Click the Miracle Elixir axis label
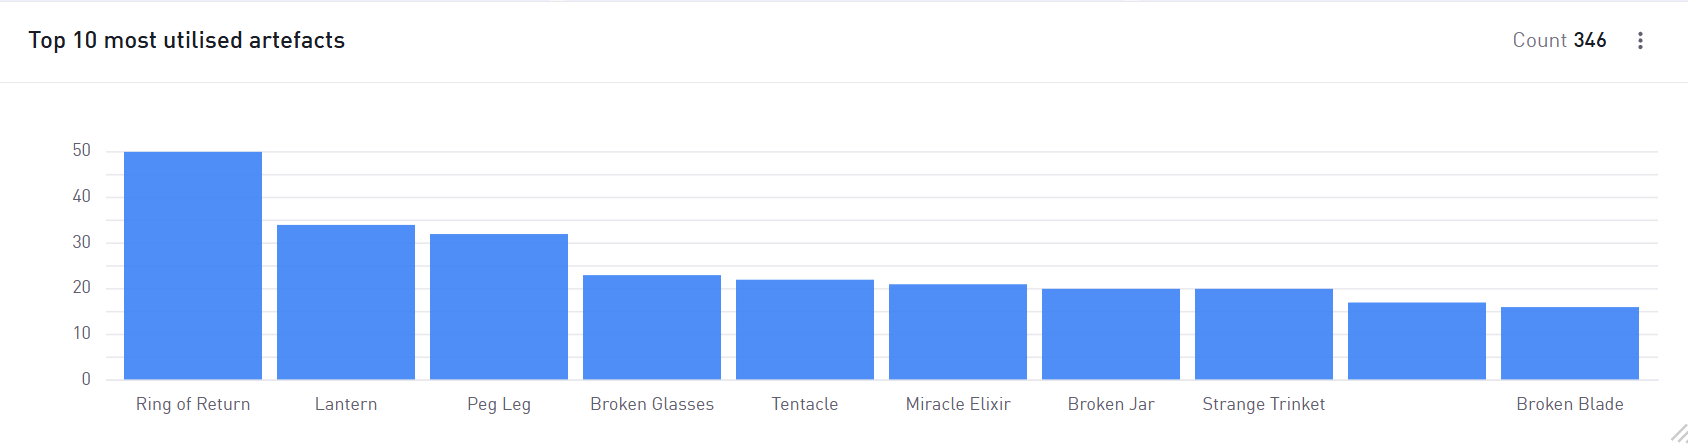The image size is (1688, 445). [958, 404]
